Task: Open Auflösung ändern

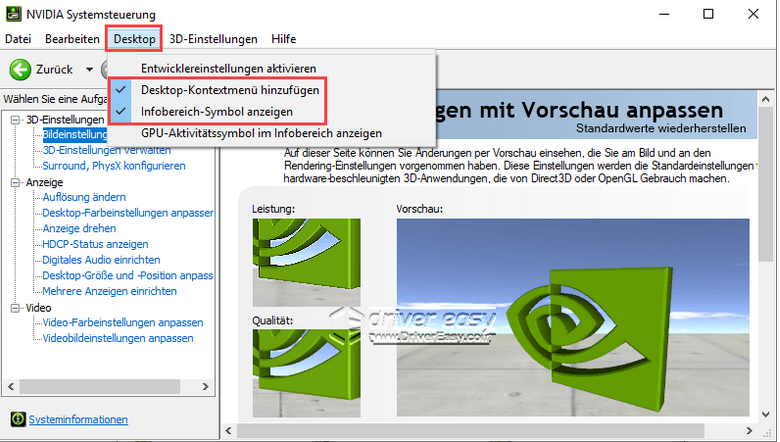Action: 84,197
